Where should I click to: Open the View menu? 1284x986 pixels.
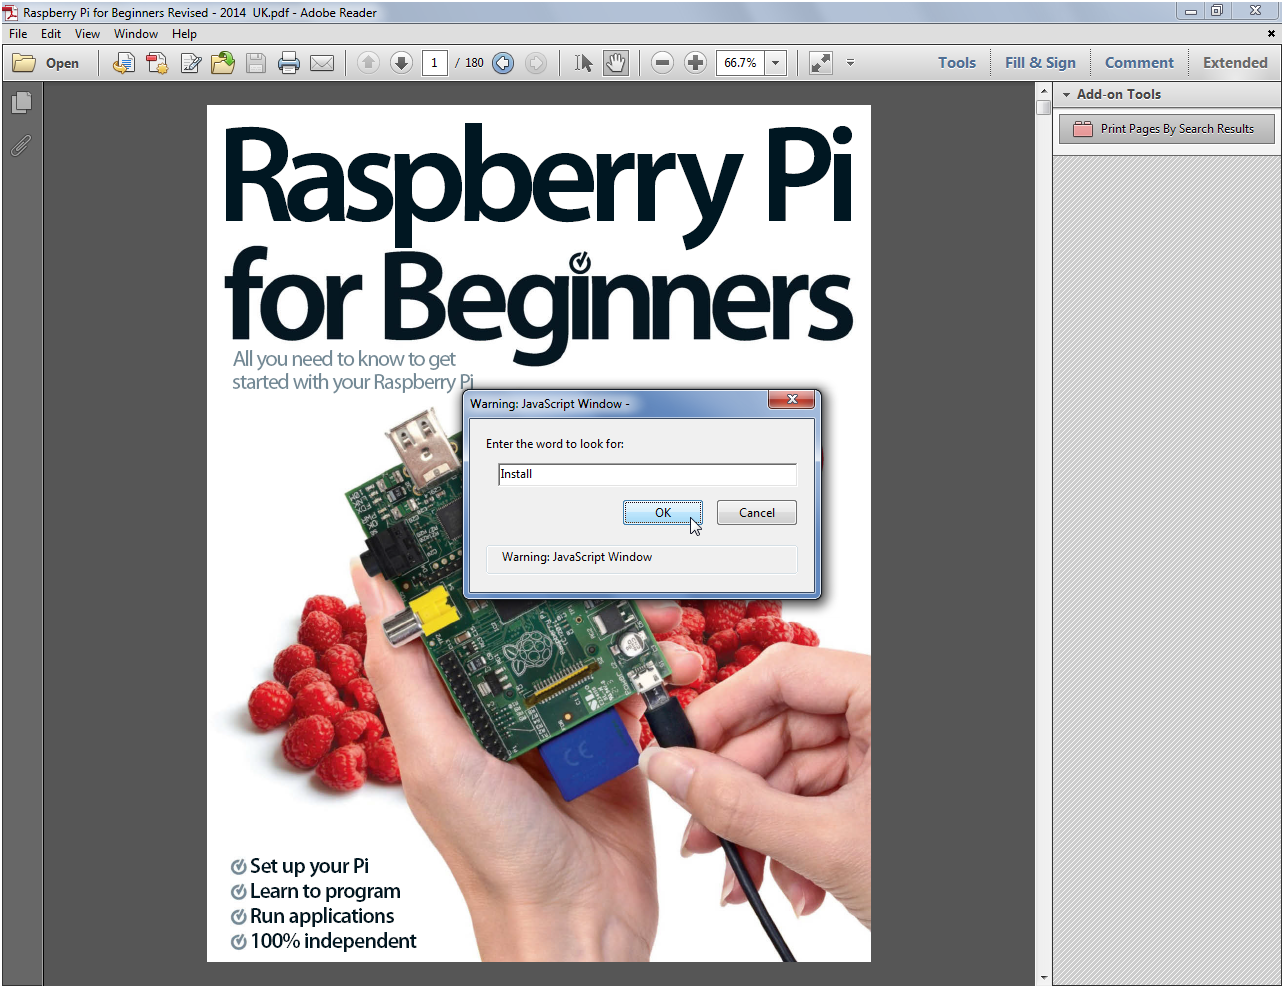coord(87,34)
